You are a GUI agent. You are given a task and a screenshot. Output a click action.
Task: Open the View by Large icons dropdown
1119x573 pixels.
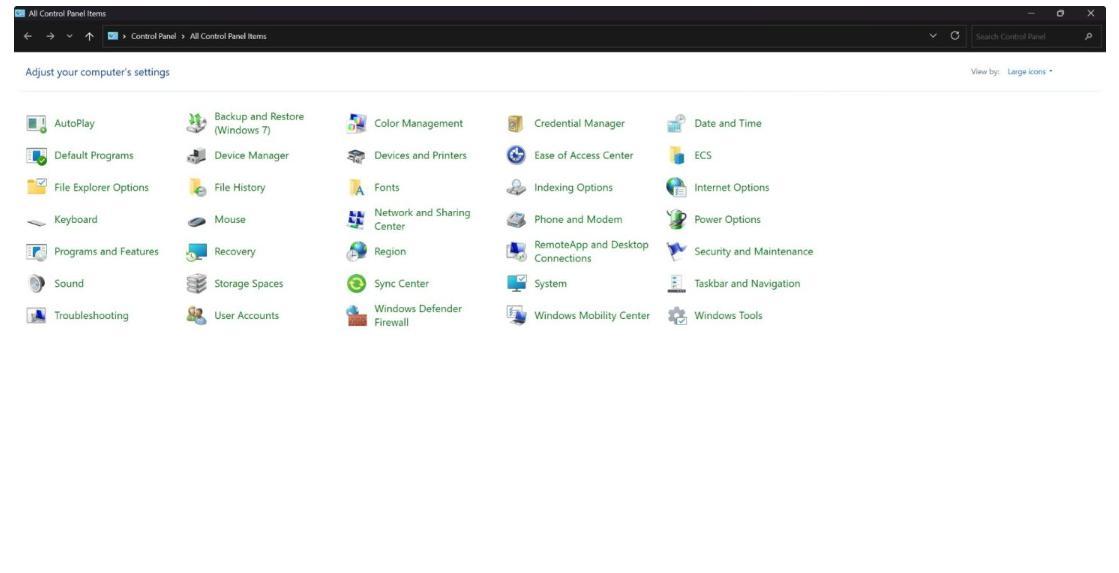[1030, 71]
